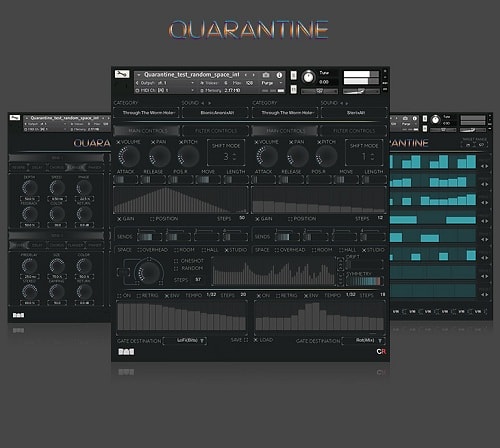Viewport: 500px width, 448px height.
Task: Open the info icon beside the camera
Action: pyautogui.click(x=279, y=75)
